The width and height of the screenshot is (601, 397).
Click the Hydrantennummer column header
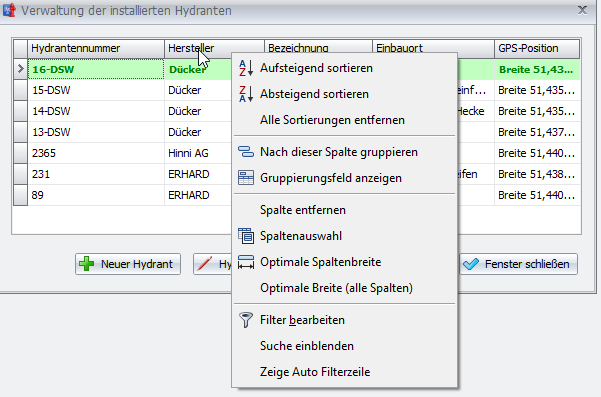click(96, 49)
